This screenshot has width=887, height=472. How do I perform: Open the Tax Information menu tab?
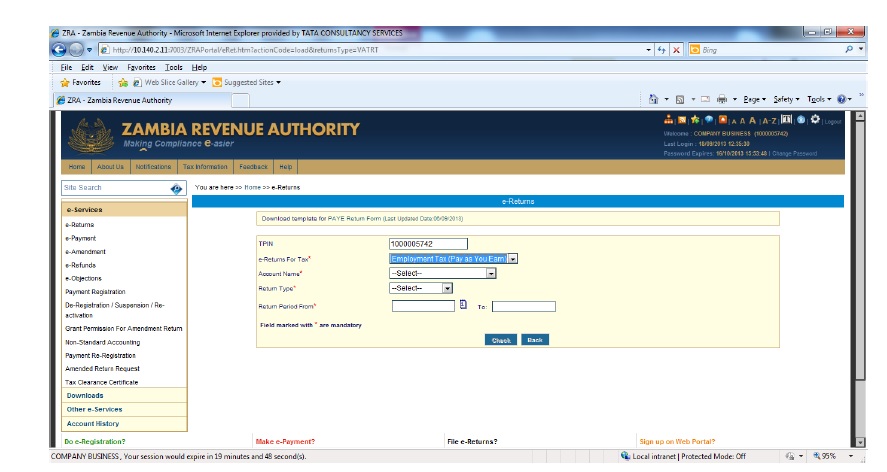(x=205, y=167)
